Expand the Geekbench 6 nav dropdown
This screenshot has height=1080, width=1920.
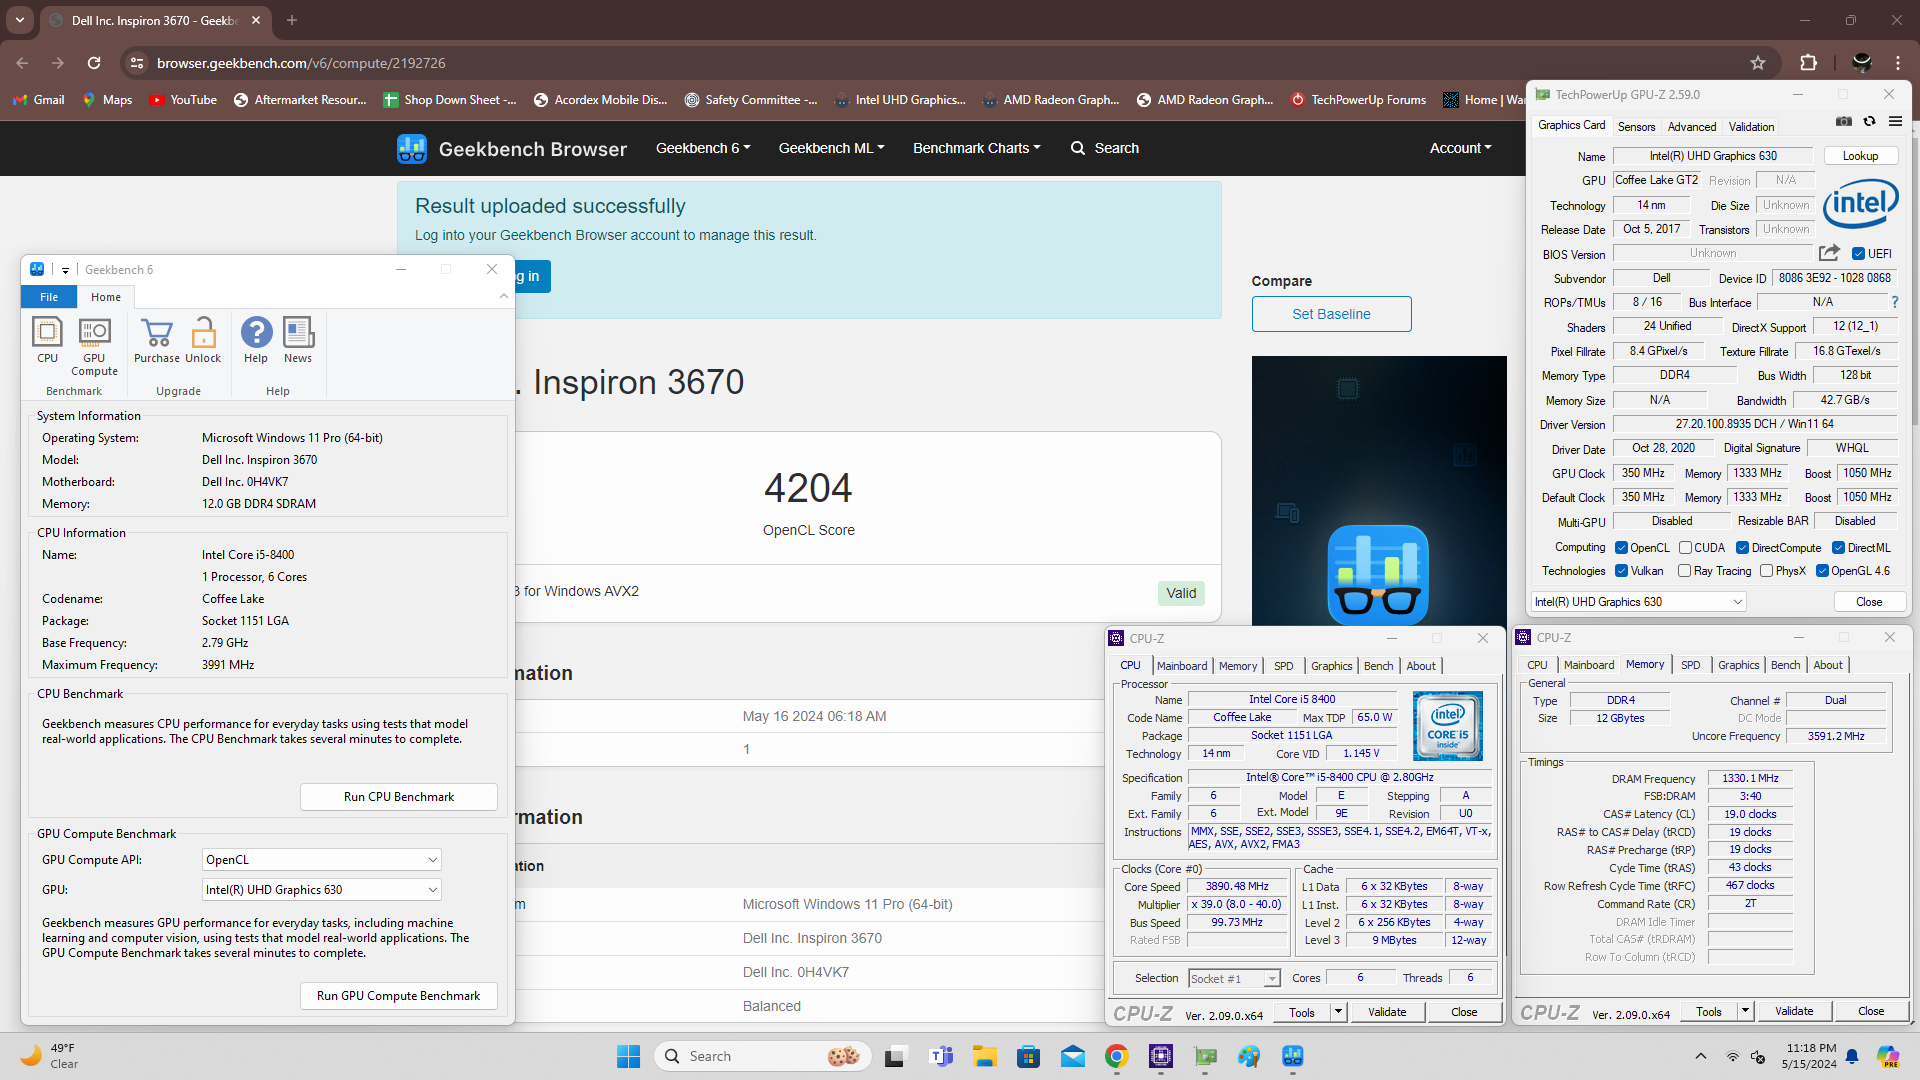point(703,148)
